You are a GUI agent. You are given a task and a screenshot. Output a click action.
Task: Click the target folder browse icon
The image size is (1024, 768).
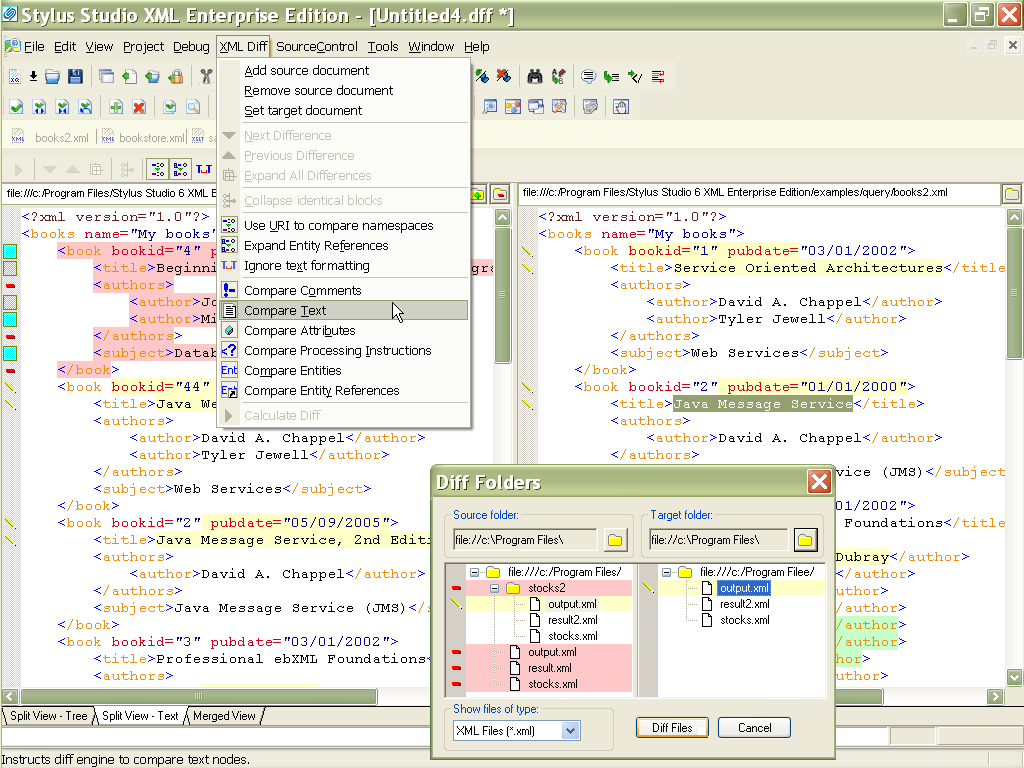pos(805,541)
